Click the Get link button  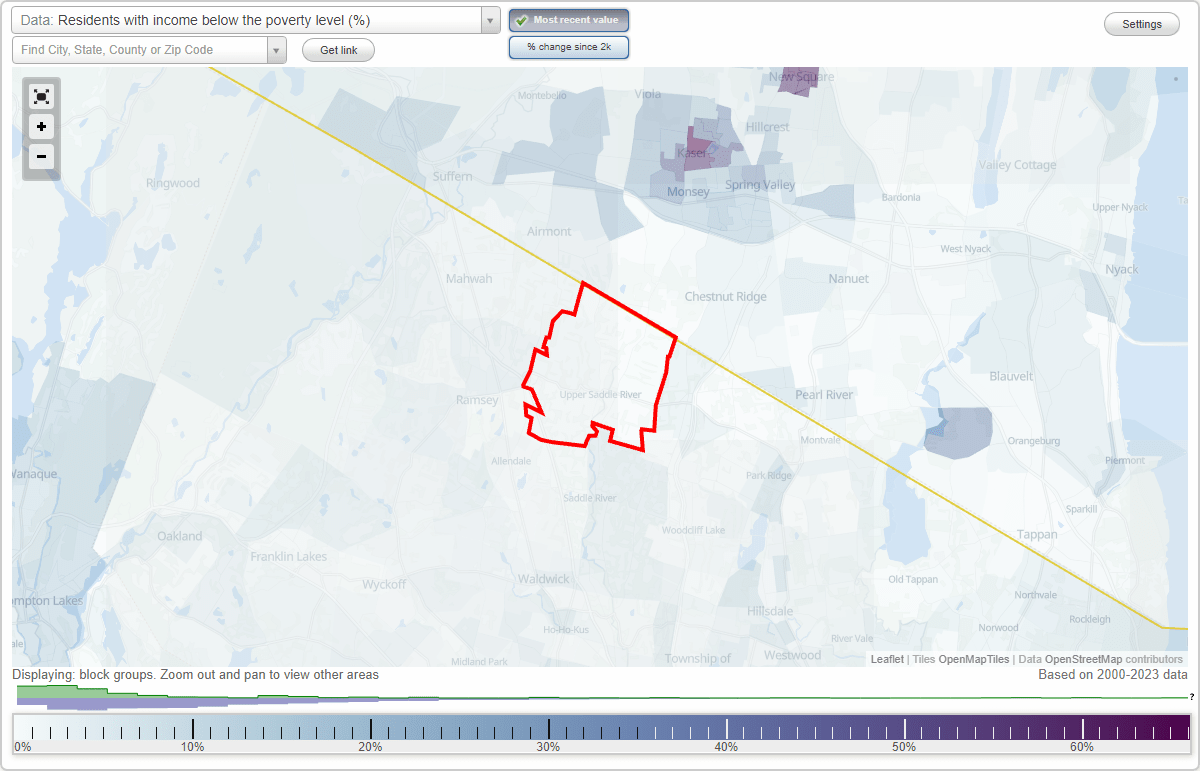pos(338,49)
